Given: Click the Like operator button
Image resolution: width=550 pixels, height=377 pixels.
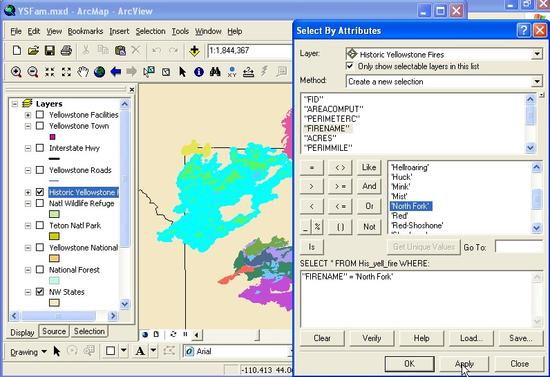Looking at the screenshot, I should pyautogui.click(x=369, y=168).
